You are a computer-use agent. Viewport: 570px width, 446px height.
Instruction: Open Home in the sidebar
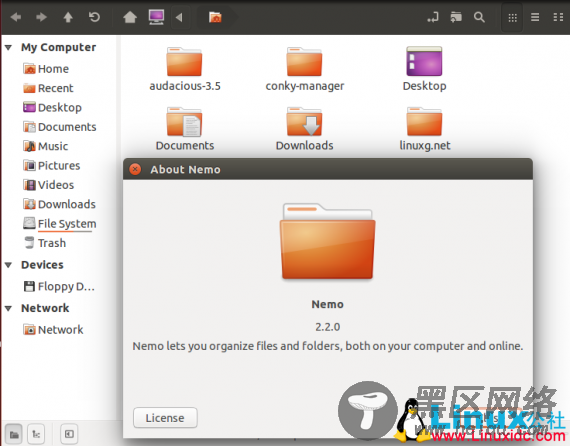46,69
